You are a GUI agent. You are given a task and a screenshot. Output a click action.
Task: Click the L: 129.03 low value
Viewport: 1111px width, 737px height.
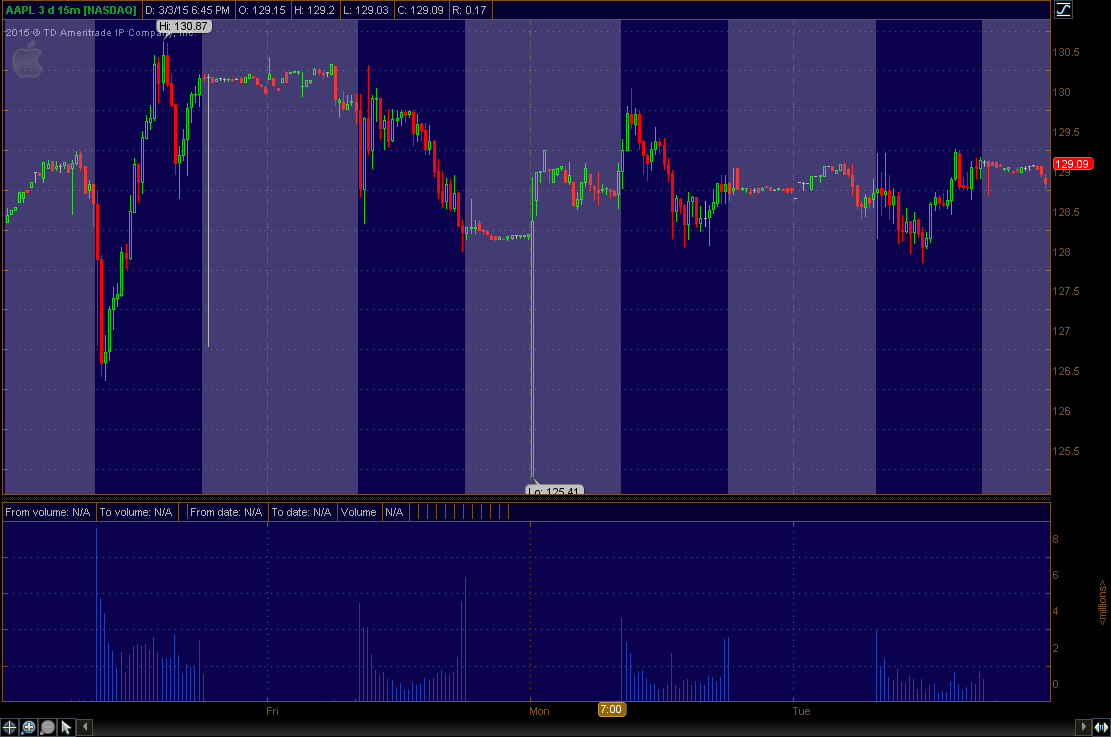pyautogui.click(x=366, y=10)
